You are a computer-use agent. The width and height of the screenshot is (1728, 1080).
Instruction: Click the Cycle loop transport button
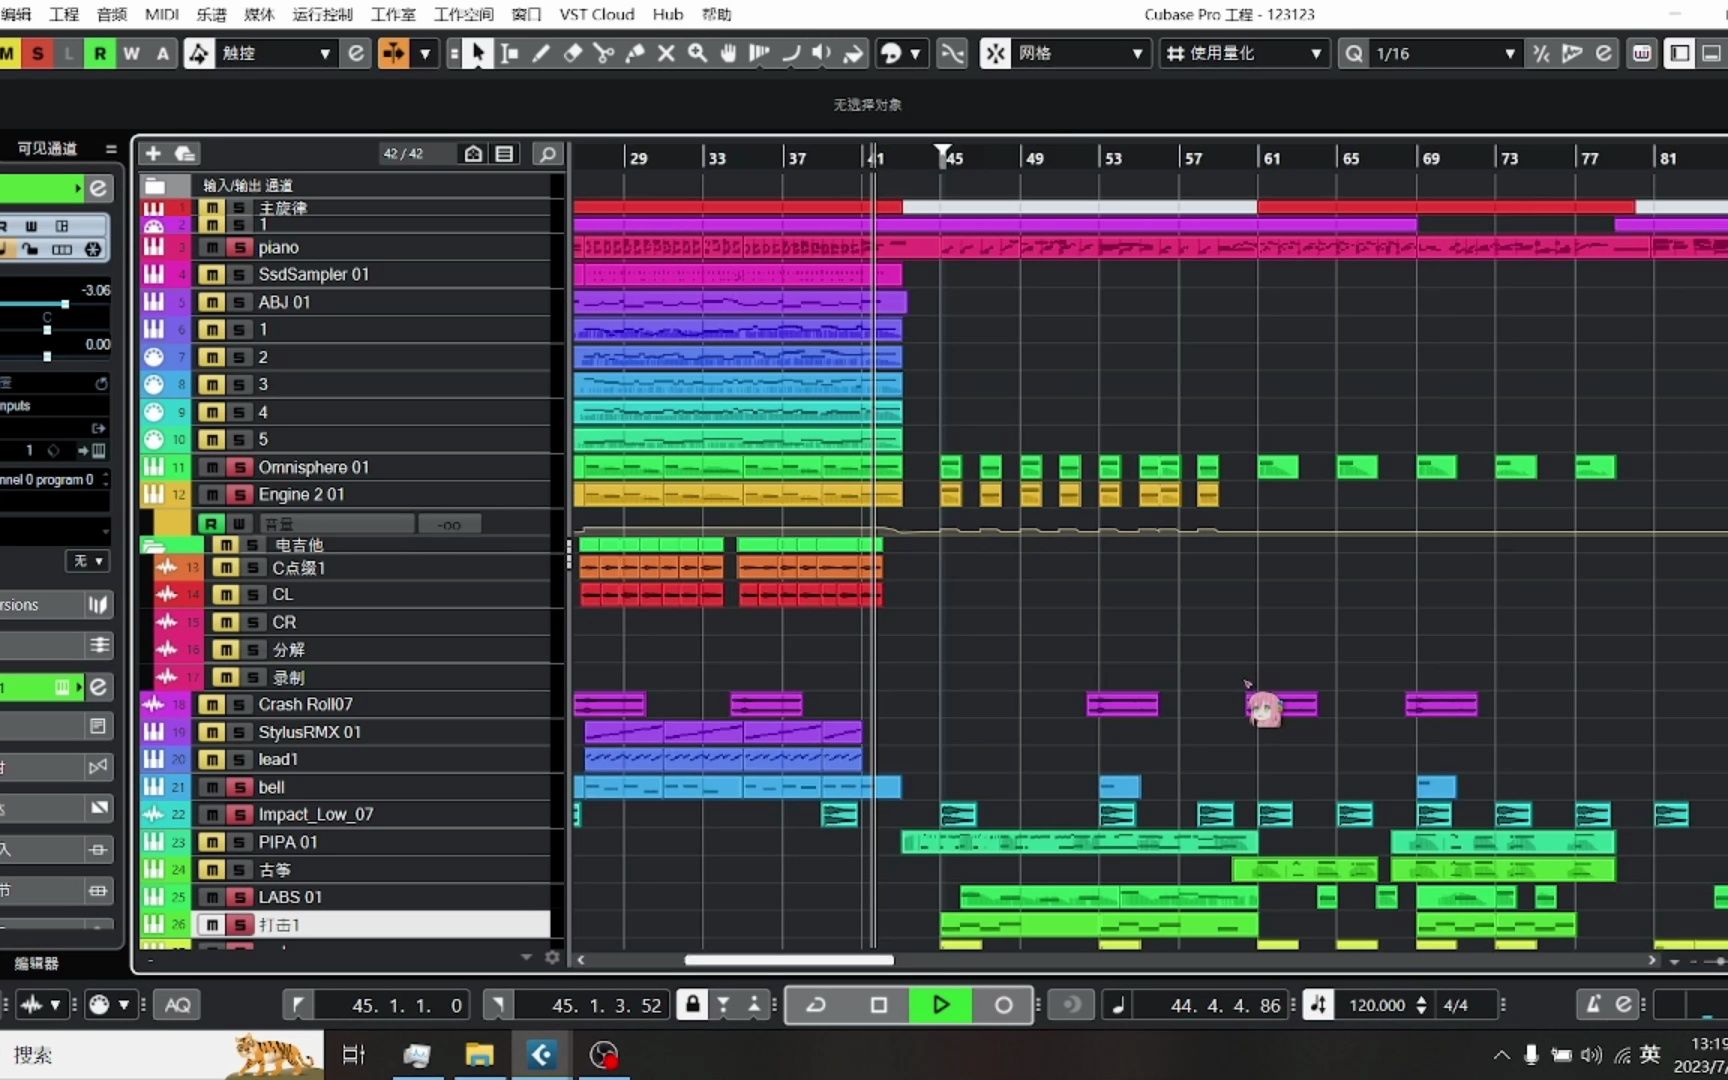[816, 1005]
